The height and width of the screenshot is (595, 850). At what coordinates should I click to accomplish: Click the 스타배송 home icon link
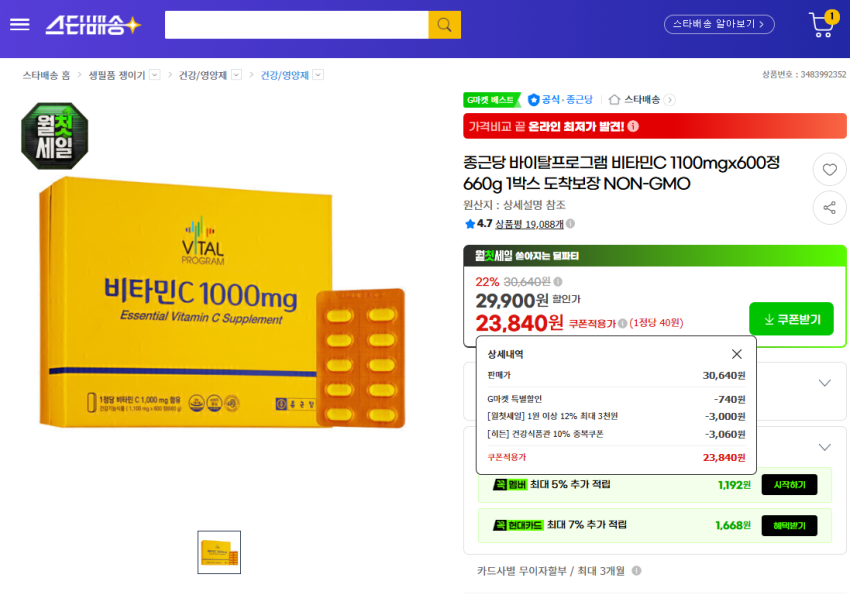click(x=614, y=100)
